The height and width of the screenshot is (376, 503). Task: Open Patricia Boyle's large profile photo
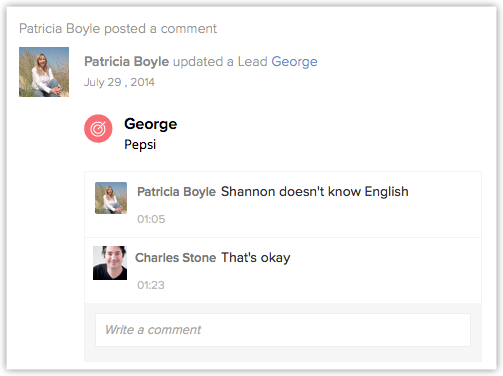(x=44, y=72)
